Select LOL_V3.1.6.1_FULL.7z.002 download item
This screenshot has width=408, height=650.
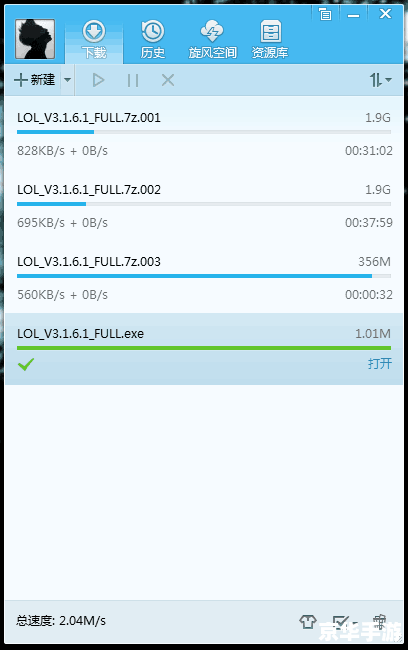tap(204, 205)
